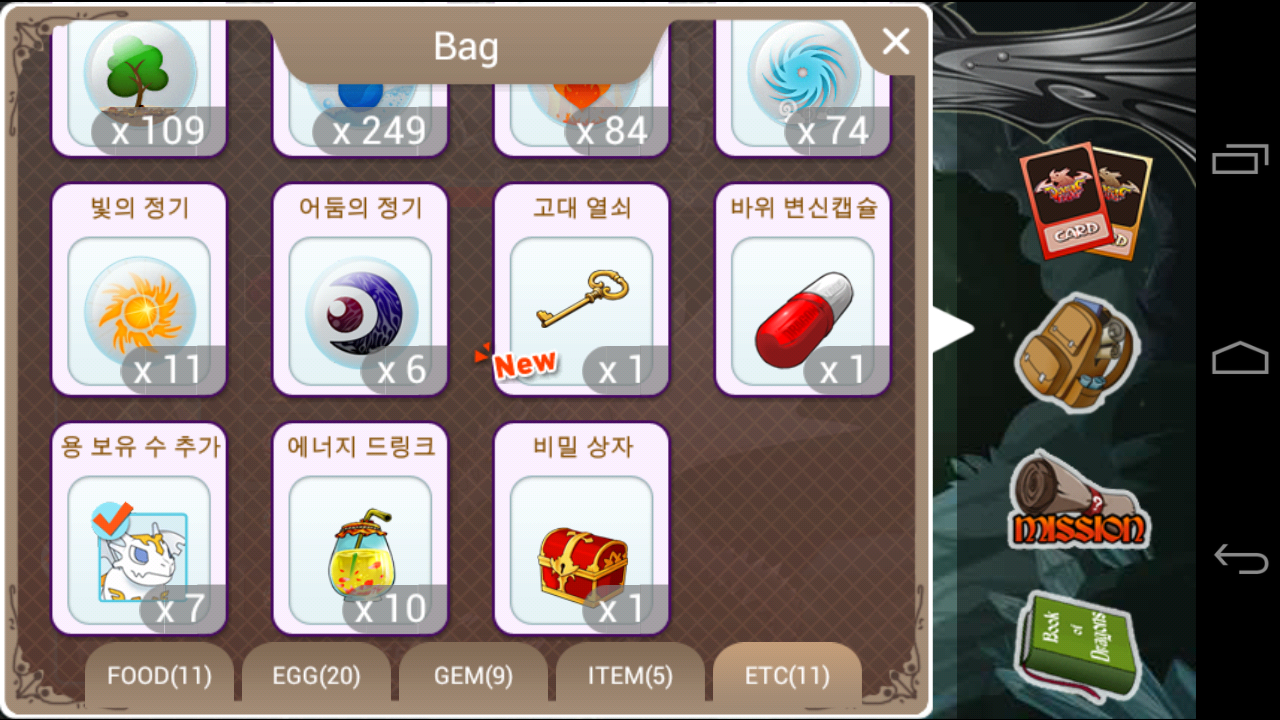Screen dimensions: 1280x720
Task: Select the ETC(11) tab
Action: (787, 675)
